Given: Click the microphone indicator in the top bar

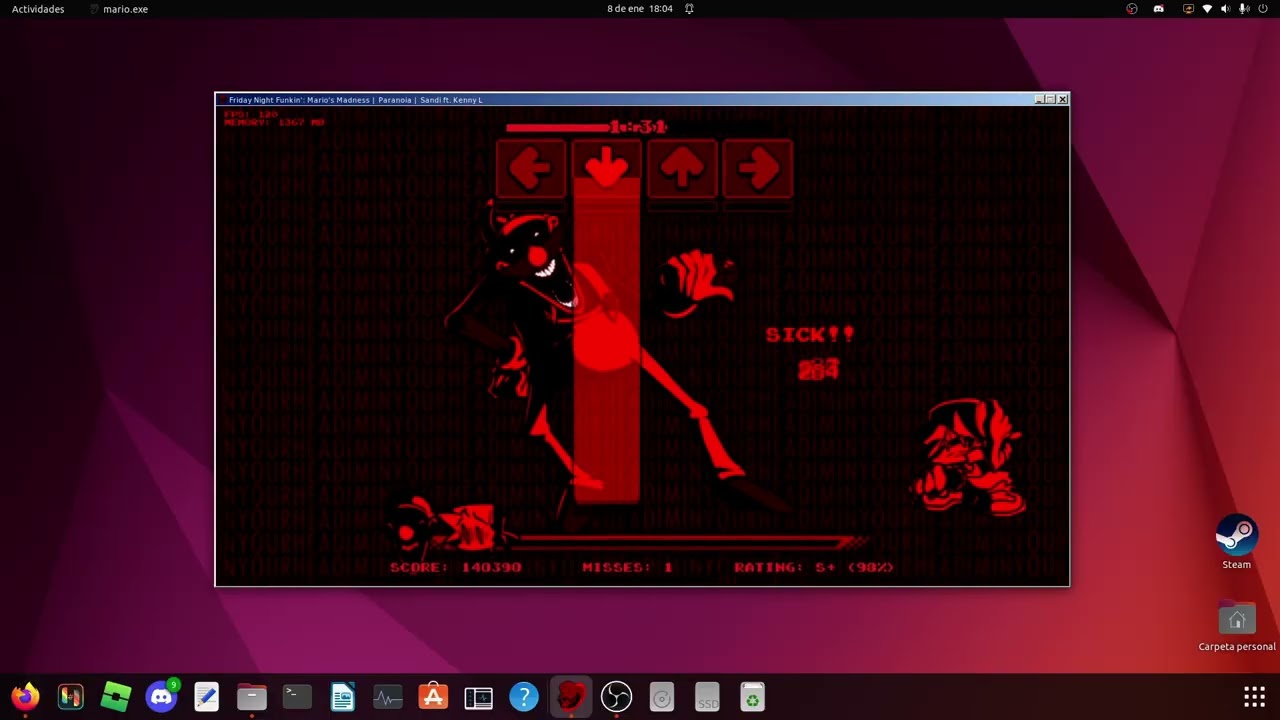Looking at the screenshot, I should tap(1244, 9).
